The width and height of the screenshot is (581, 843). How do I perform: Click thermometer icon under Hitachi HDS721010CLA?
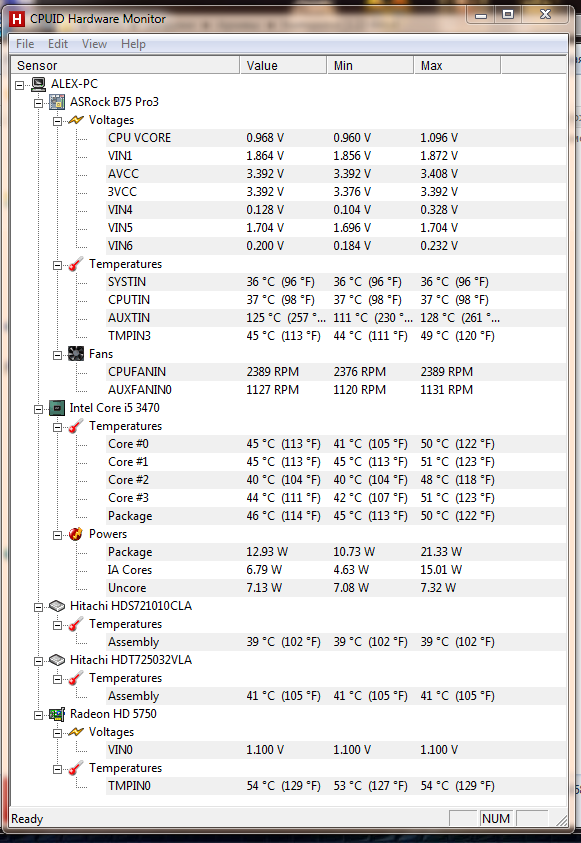click(76, 624)
